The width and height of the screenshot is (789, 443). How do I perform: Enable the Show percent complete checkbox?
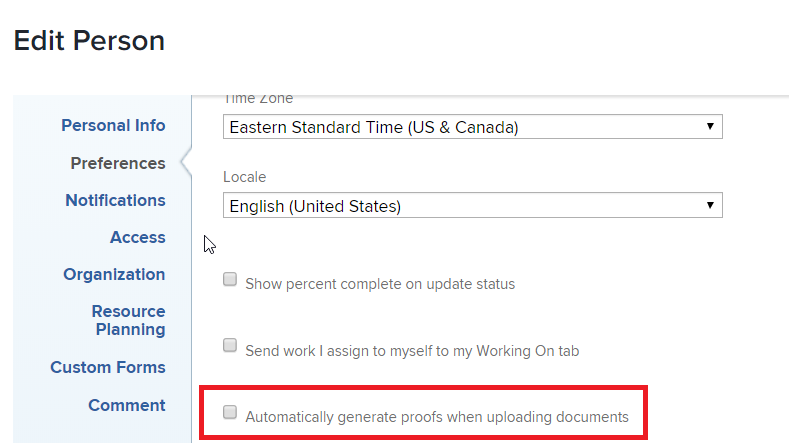point(230,280)
